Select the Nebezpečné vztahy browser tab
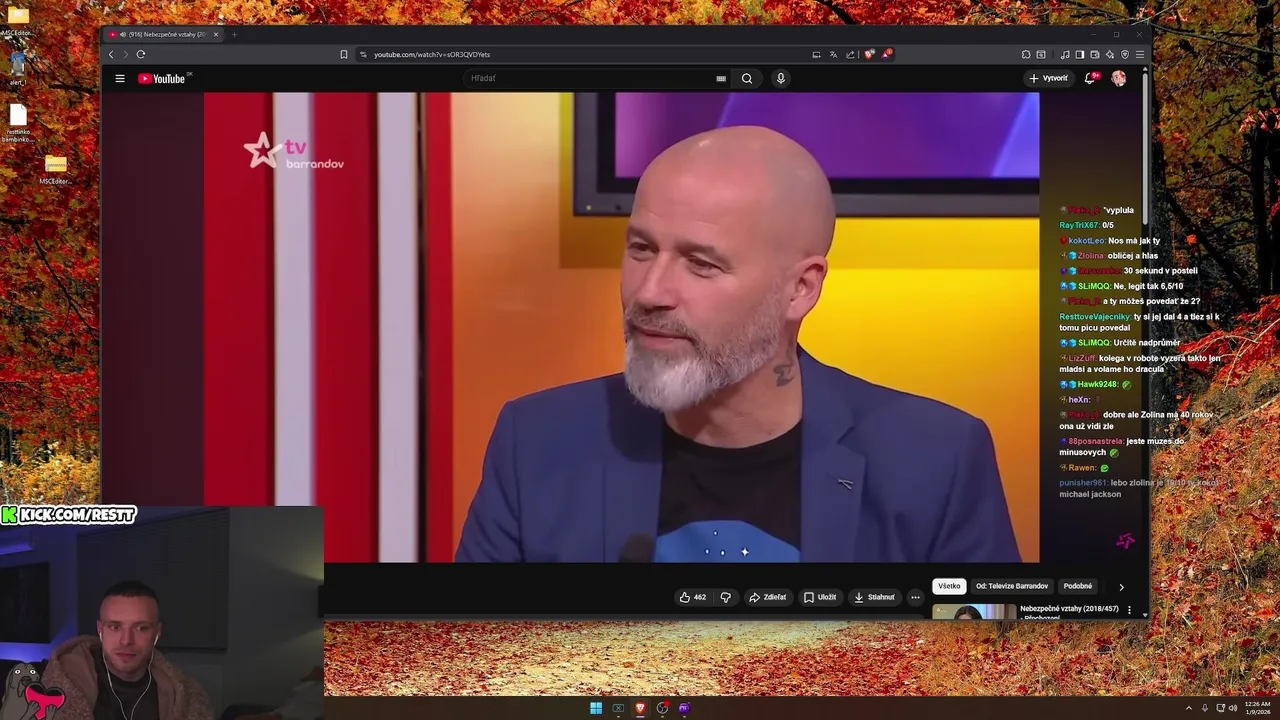The width and height of the screenshot is (1280, 720). pos(165,34)
